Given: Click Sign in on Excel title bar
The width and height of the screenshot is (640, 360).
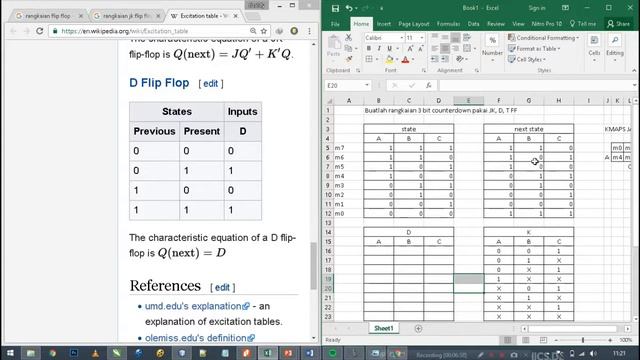Looking at the screenshot, I should click(537, 8).
